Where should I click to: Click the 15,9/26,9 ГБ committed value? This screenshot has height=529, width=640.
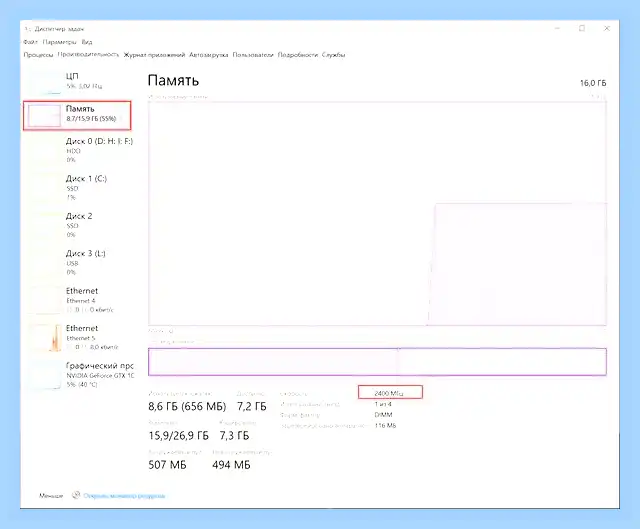coord(178,436)
